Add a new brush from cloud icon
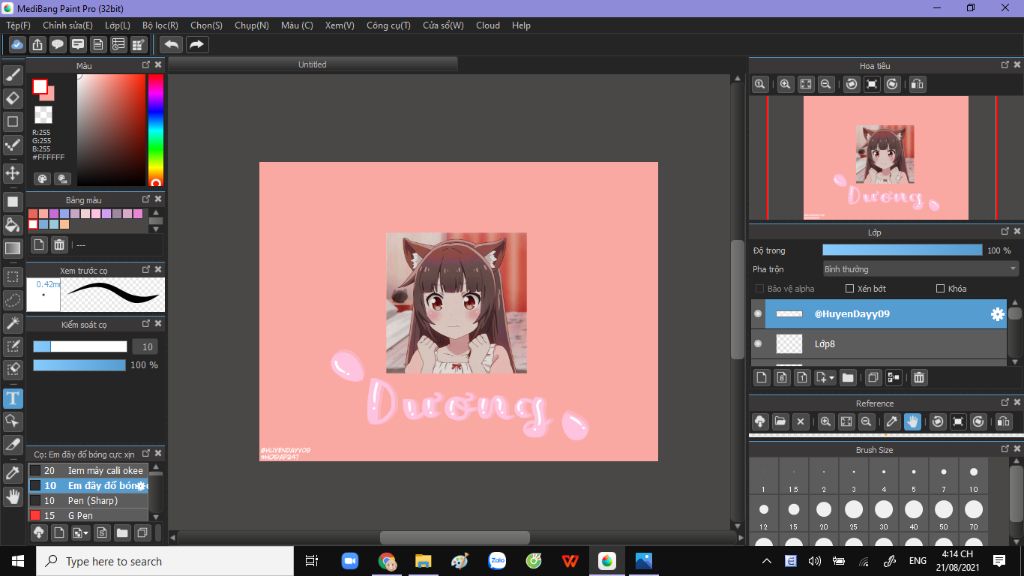Viewport: 1024px width, 576px height. pos(39,533)
